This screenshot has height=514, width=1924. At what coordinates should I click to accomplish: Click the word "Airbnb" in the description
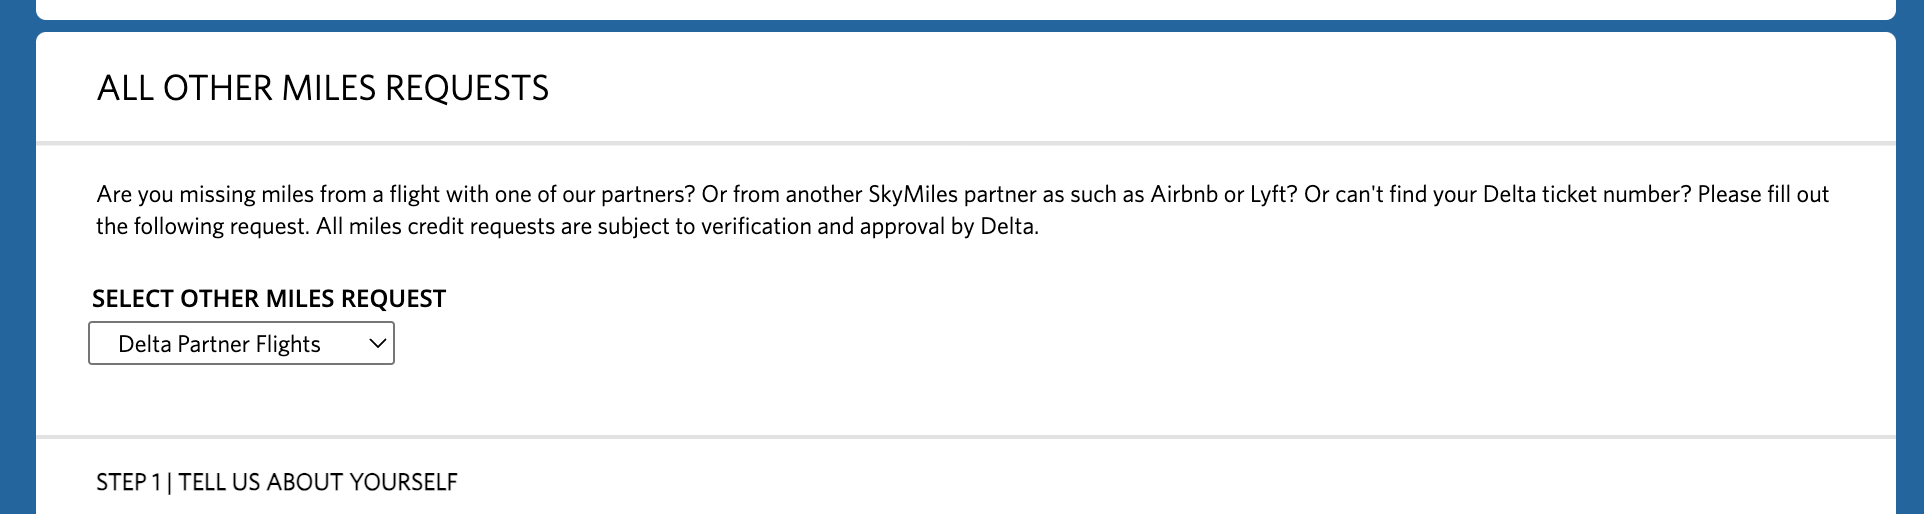[1184, 194]
